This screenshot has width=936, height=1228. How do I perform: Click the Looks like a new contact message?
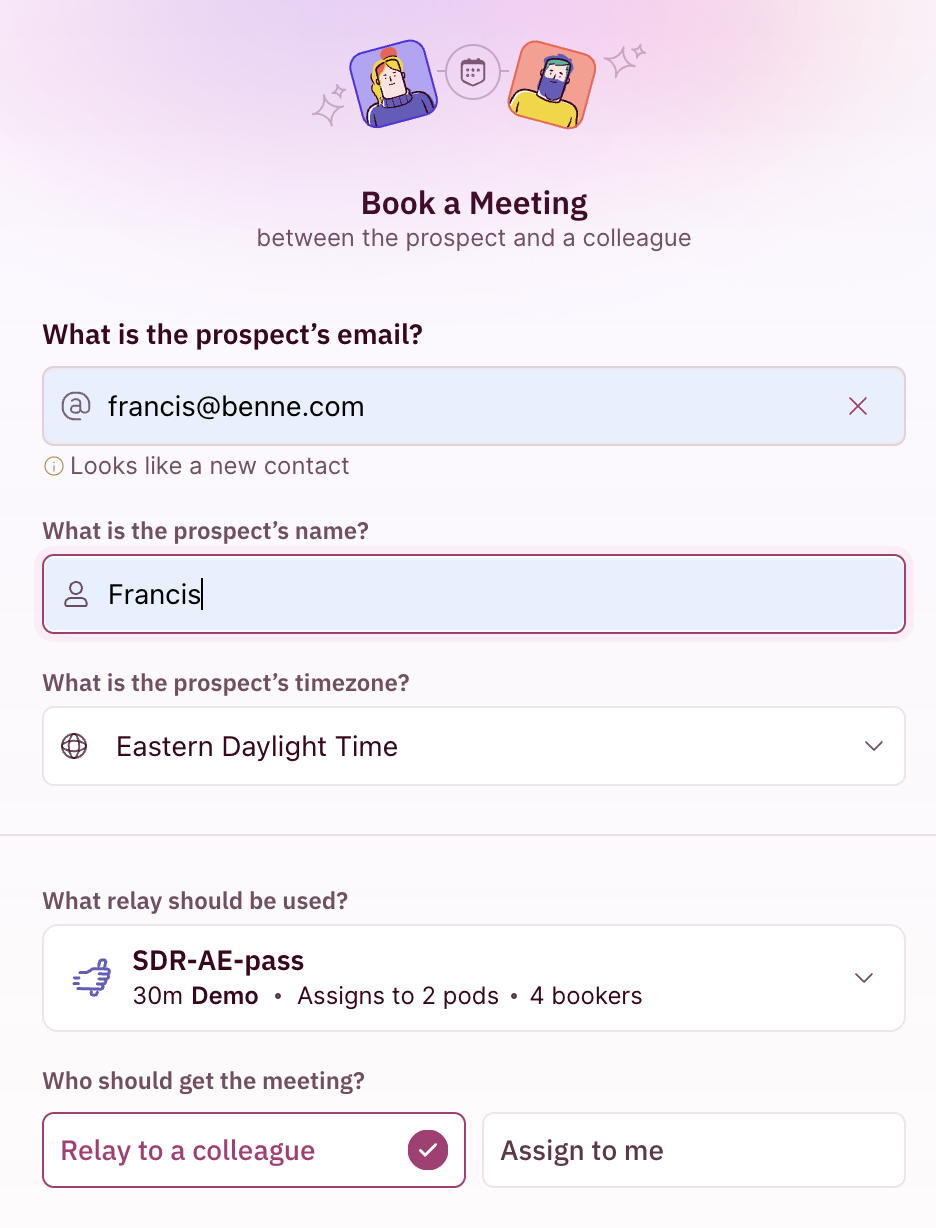point(210,466)
